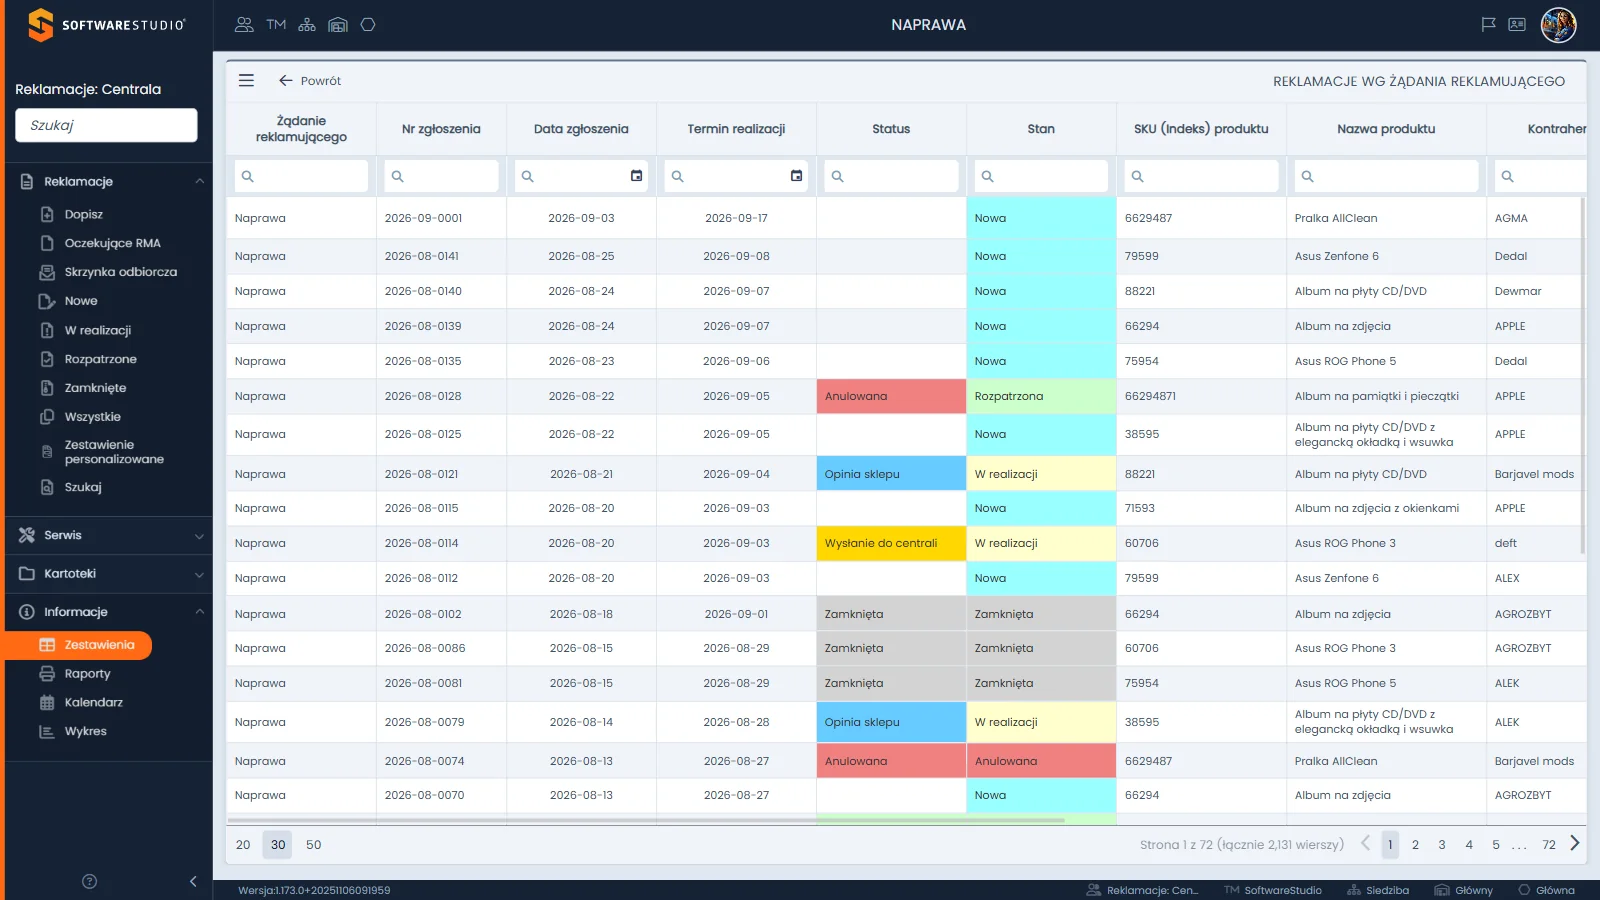Set page size to 50 rows
Viewport: 1600px width, 900px height.
pos(314,845)
